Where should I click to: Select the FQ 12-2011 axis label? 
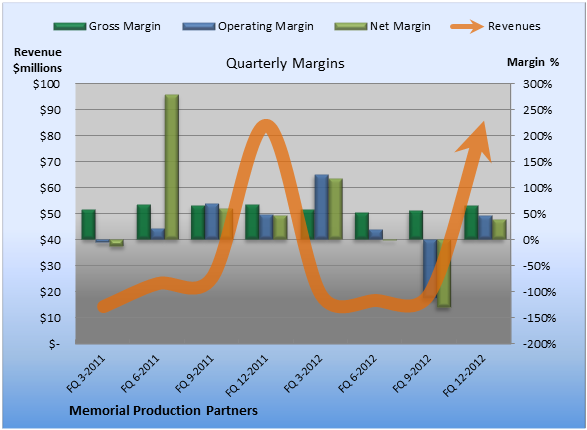pos(247,375)
